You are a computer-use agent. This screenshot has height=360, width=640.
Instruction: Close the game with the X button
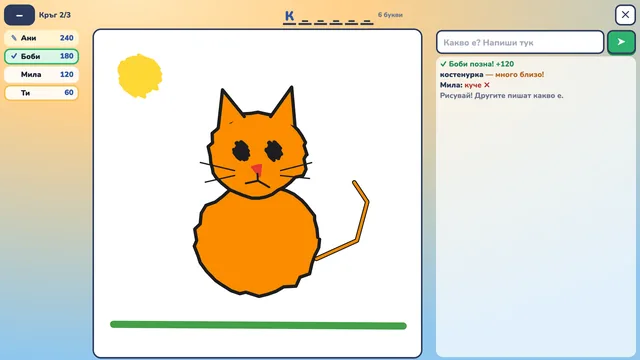pyautogui.click(x=625, y=15)
